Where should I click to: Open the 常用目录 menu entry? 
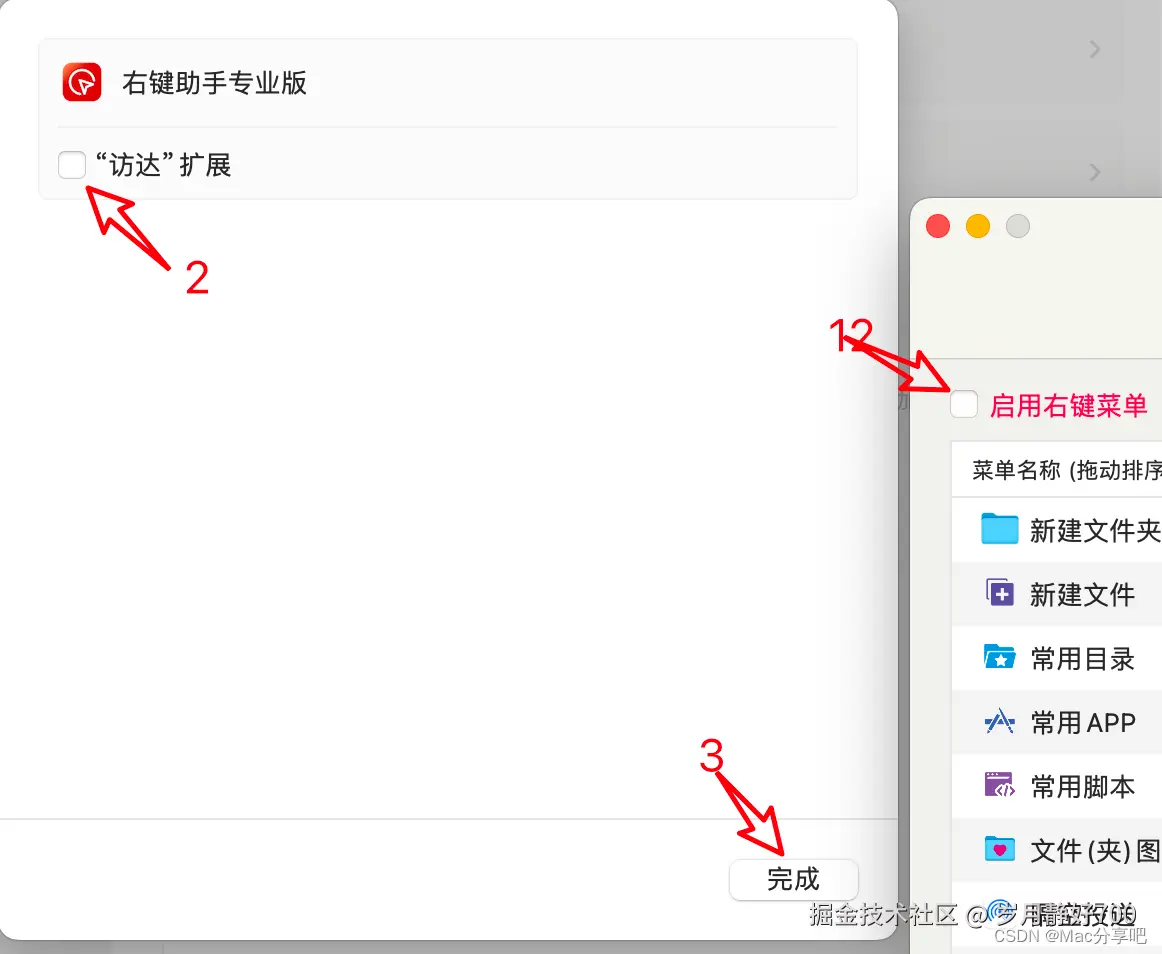point(1080,658)
